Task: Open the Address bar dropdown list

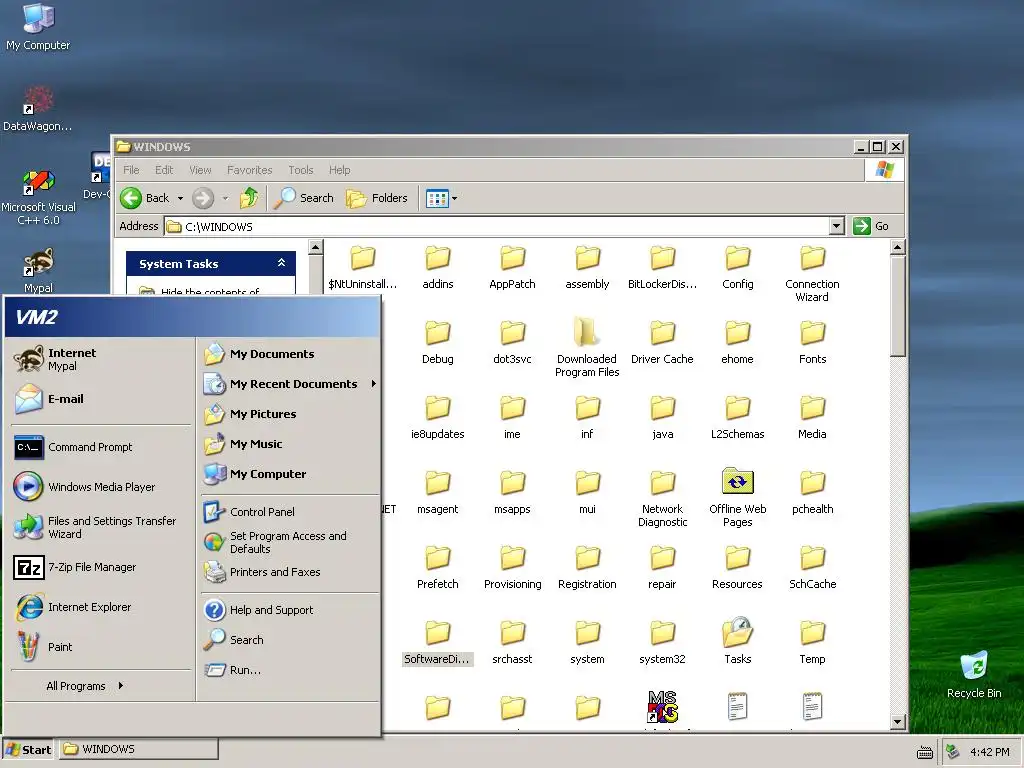Action: coord(837,226)
